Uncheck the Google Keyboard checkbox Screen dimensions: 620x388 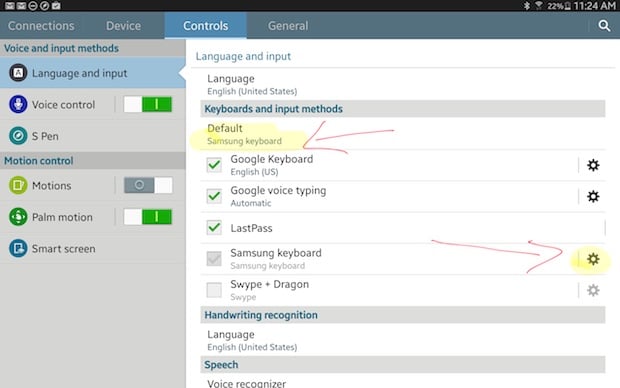pyautogui.click(x=214, y=165)
